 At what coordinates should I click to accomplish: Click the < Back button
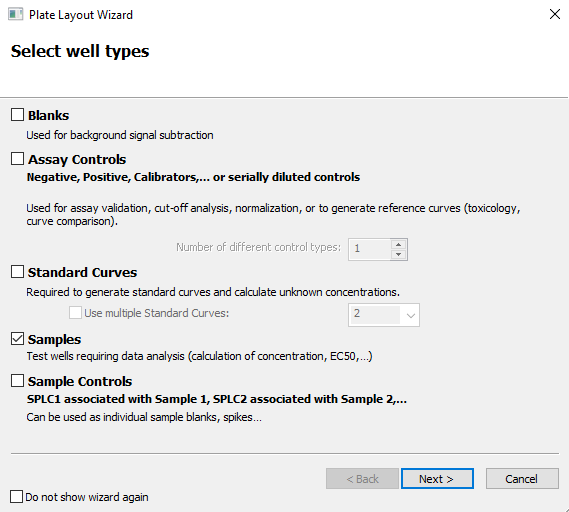362,479
